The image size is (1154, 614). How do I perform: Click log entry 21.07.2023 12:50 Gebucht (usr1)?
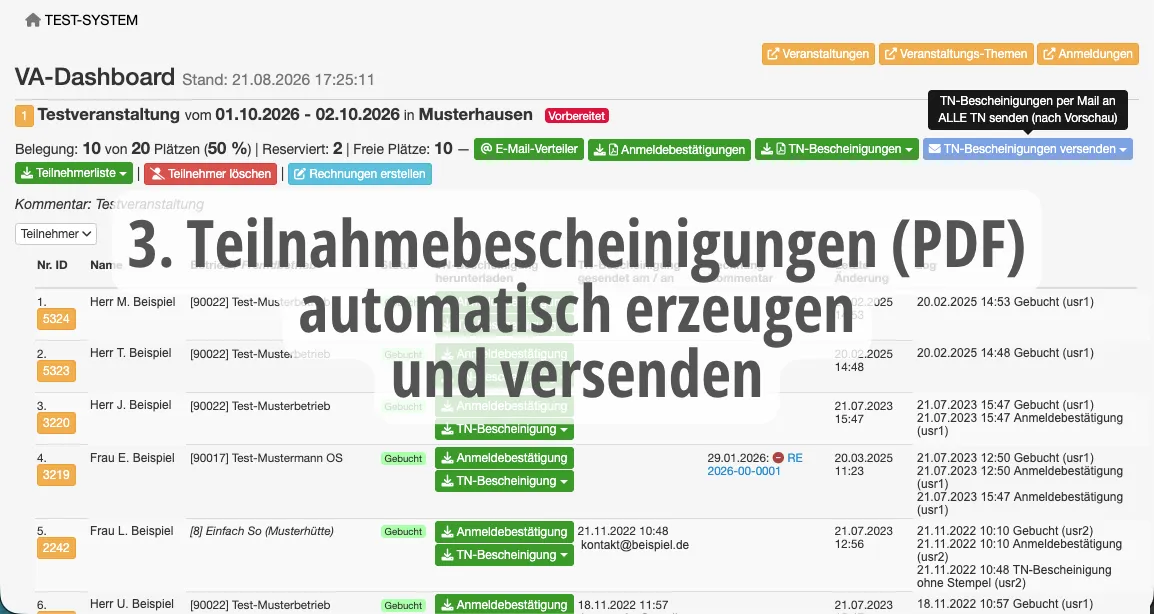(1005, 457)
